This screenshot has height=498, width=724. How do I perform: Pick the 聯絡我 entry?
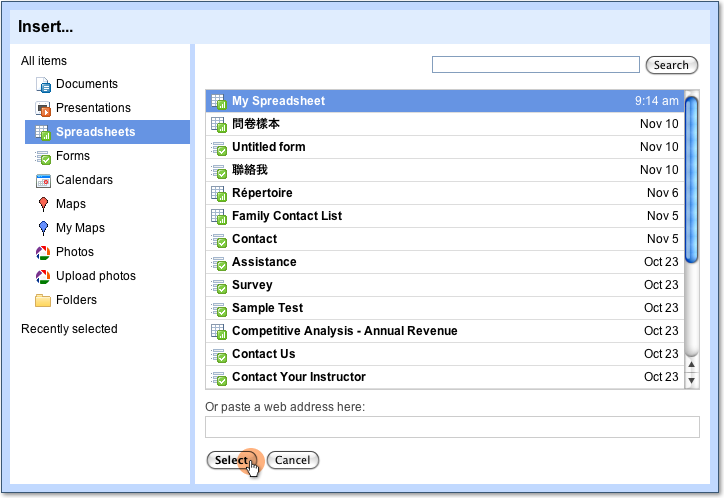click(x=445, y=170)
